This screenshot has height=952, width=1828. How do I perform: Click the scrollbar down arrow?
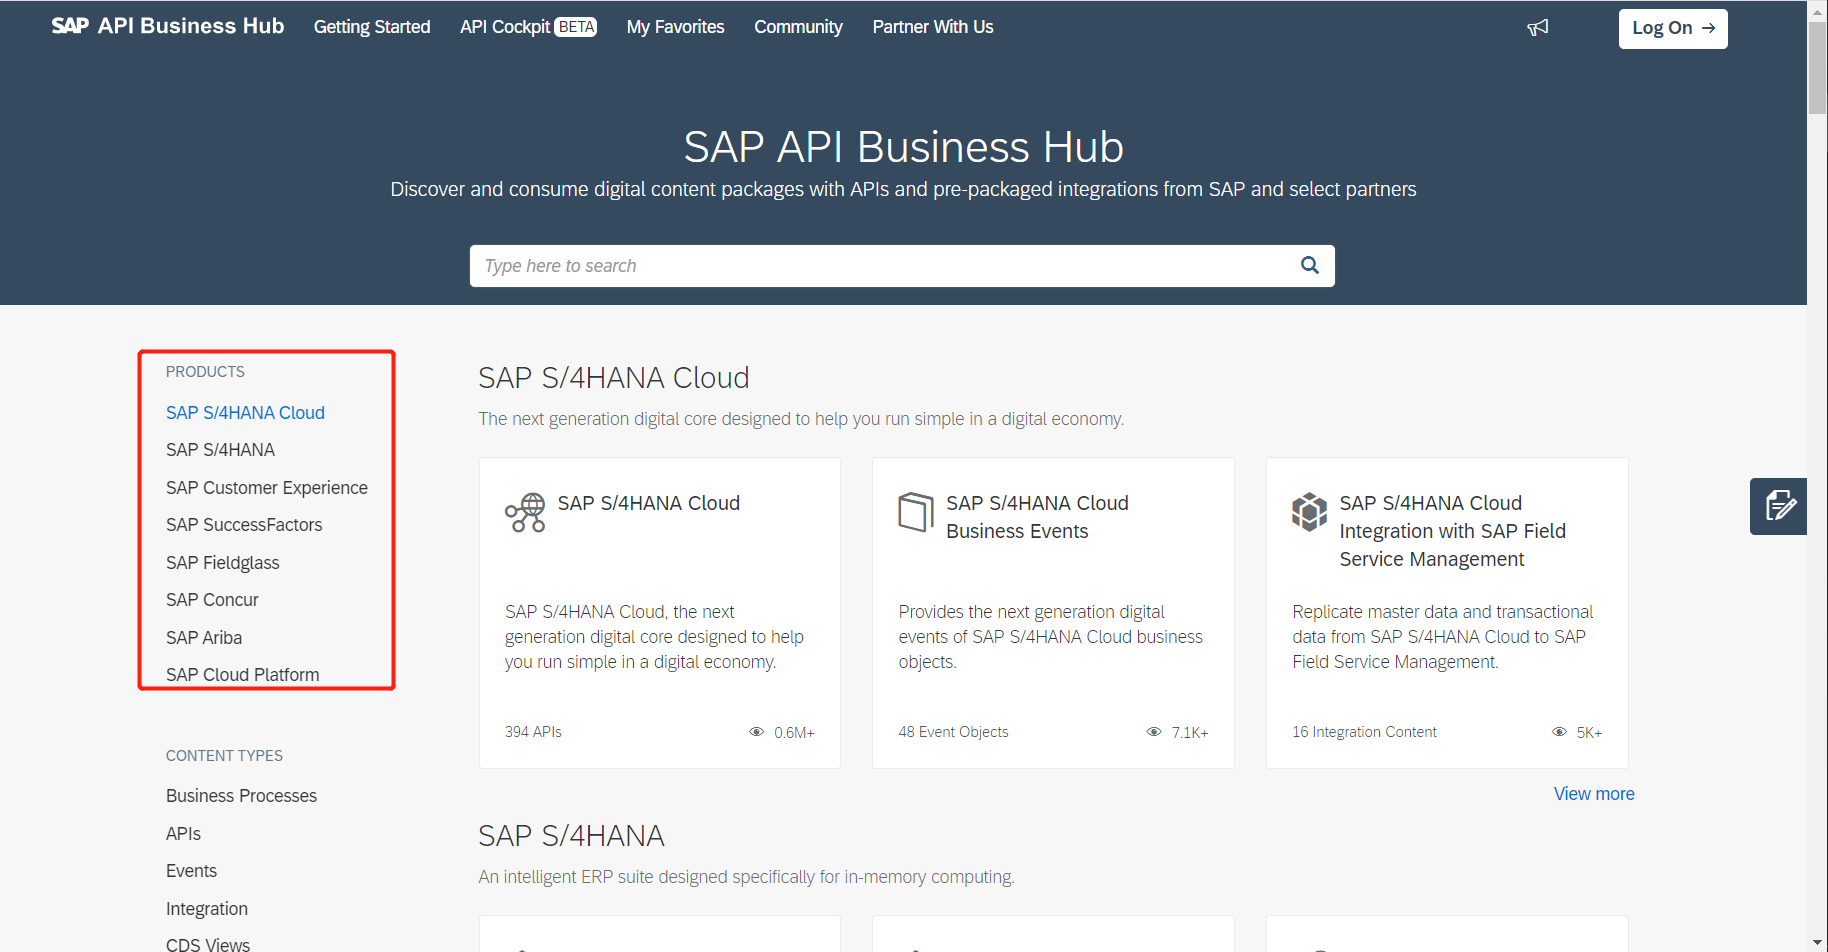1818,941
